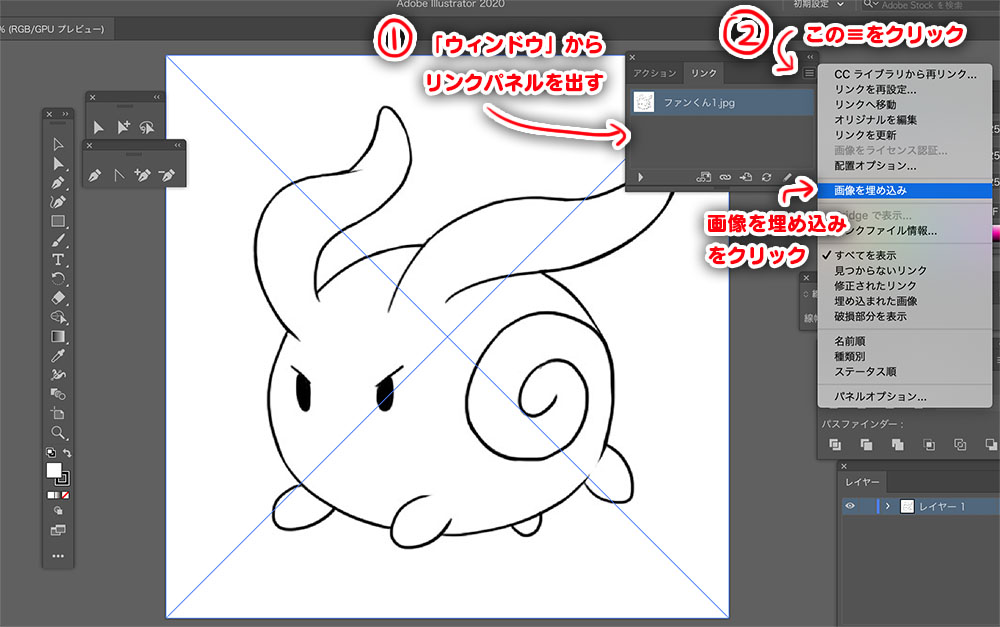Expand link info triangle in Links panel
Screen dimensions: 1000x627
click(640, 177)
